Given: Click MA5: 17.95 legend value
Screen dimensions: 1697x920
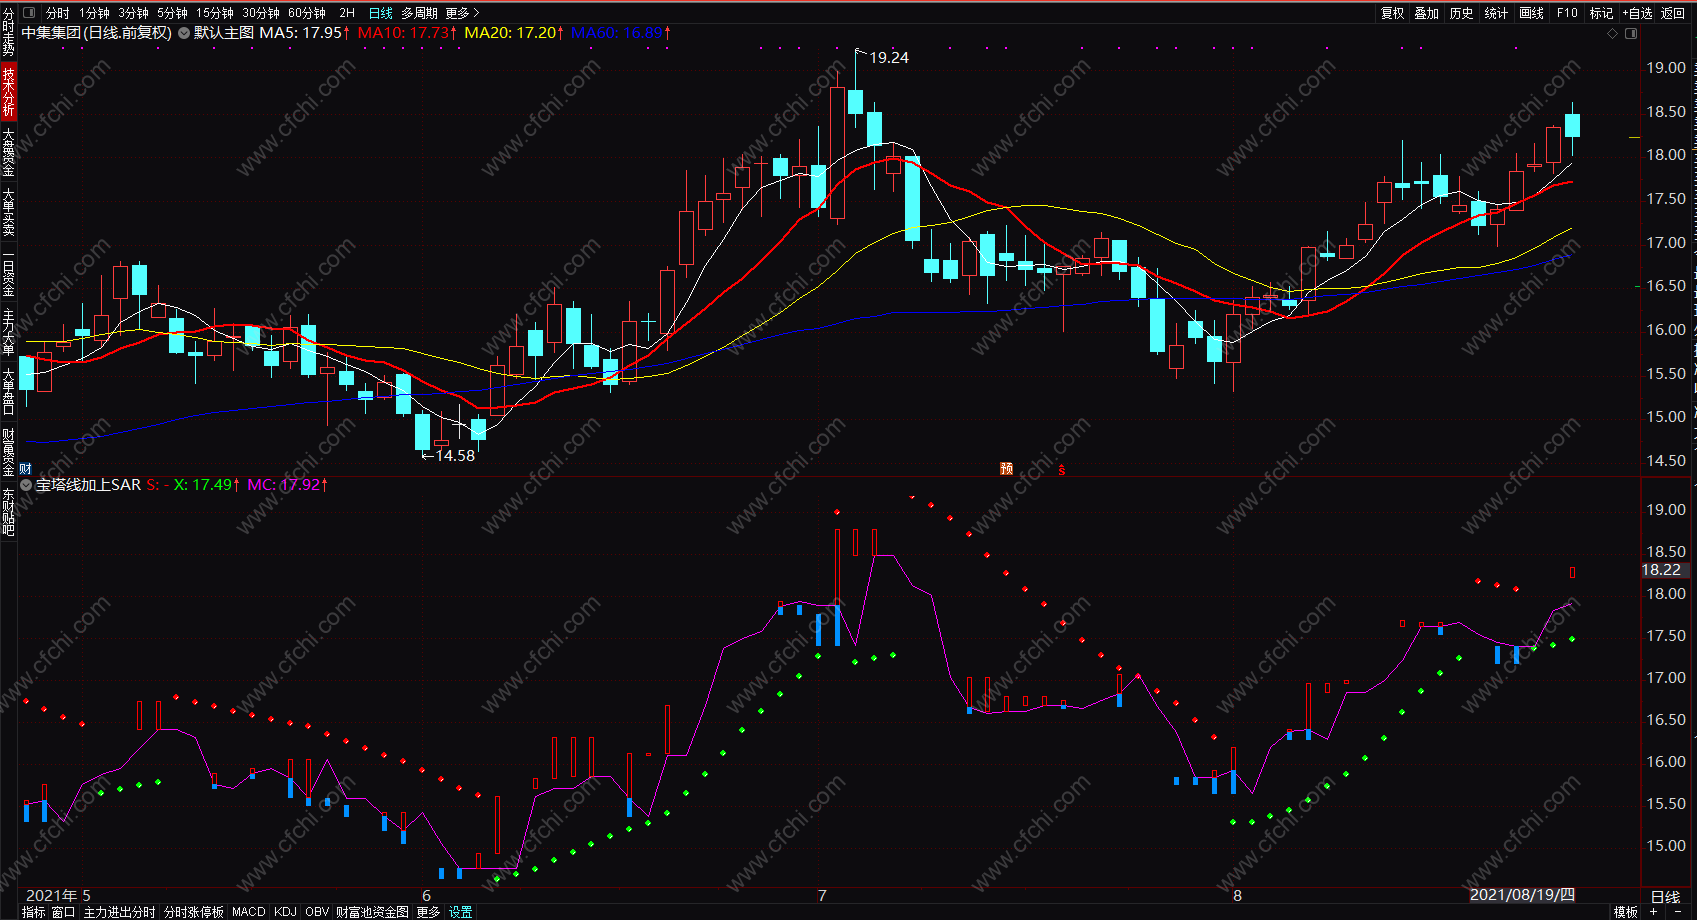Looking at the screenshot, I should [x=304, y=33].
